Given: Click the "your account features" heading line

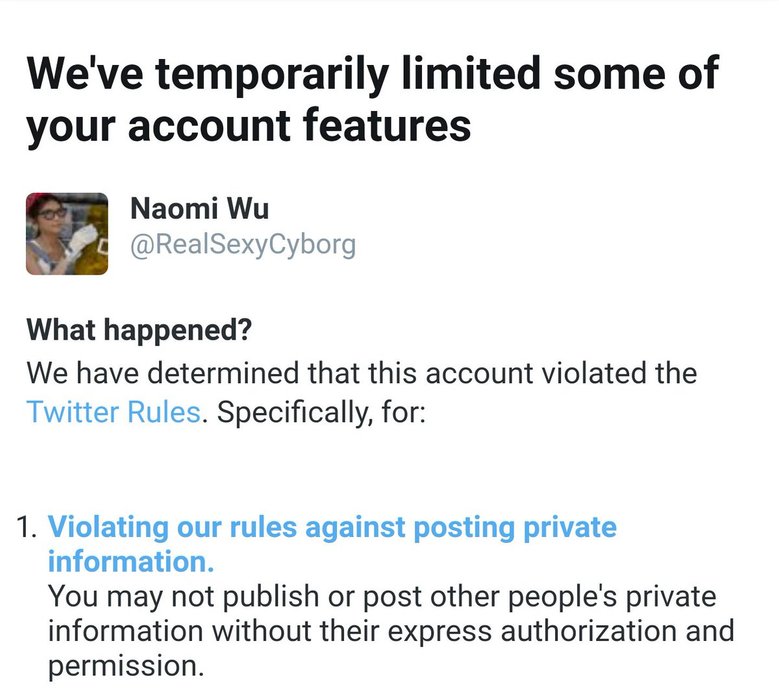Looking at the screenshot, I should pos(248,128).
